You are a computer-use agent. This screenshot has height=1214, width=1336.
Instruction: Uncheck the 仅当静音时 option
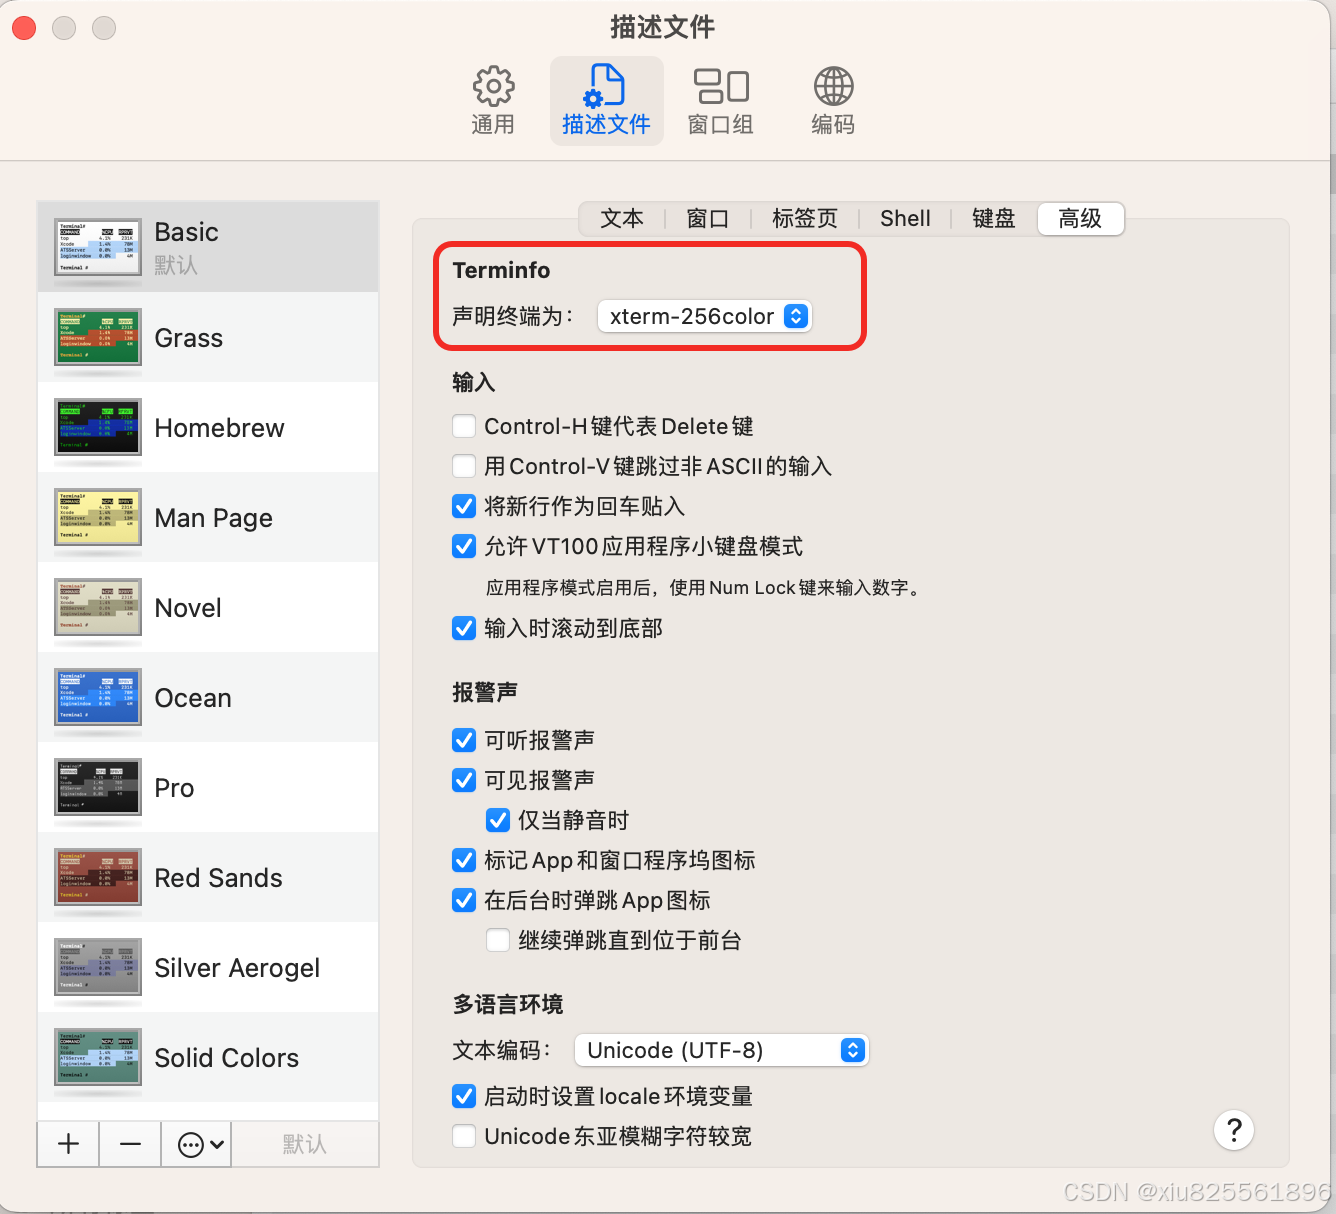click(x=497, y=820)
